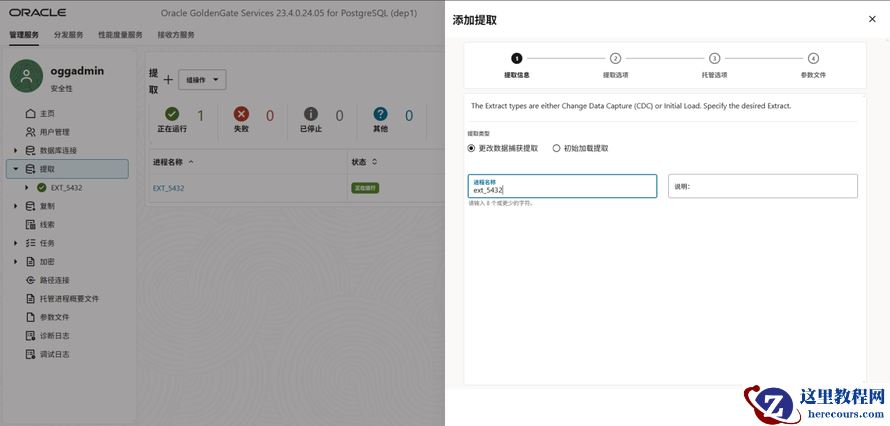This screenshot has height=426, width=890.
Task: Click the 说明 description input field
Action: [x=763, y=186]
